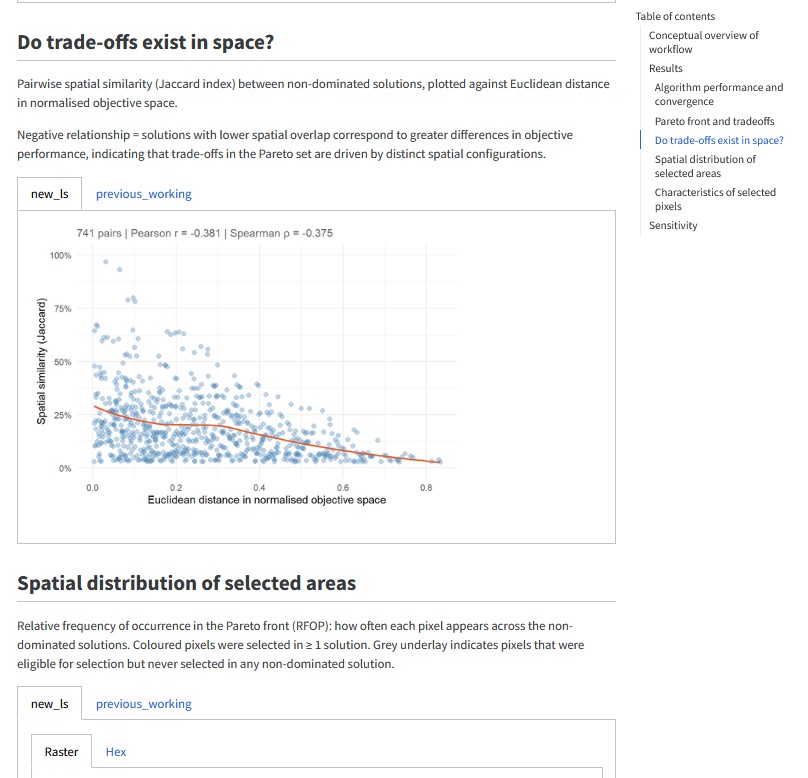Click the Spatial distribution of selected areas heading
808x778 pixels.
187,583
